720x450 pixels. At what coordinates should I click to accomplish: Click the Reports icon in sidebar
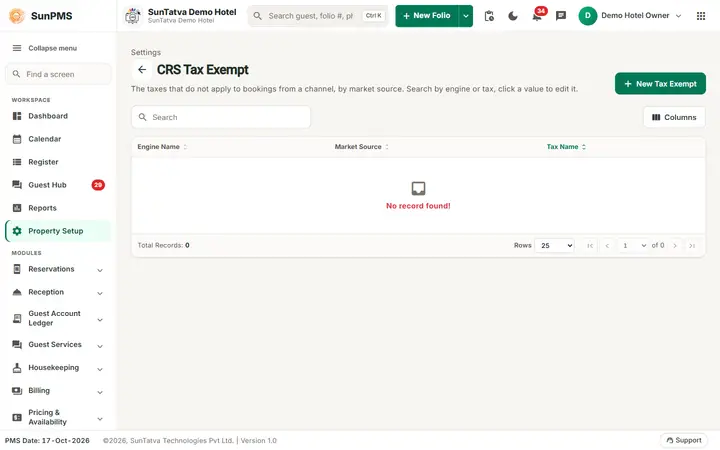click(17, 208)
